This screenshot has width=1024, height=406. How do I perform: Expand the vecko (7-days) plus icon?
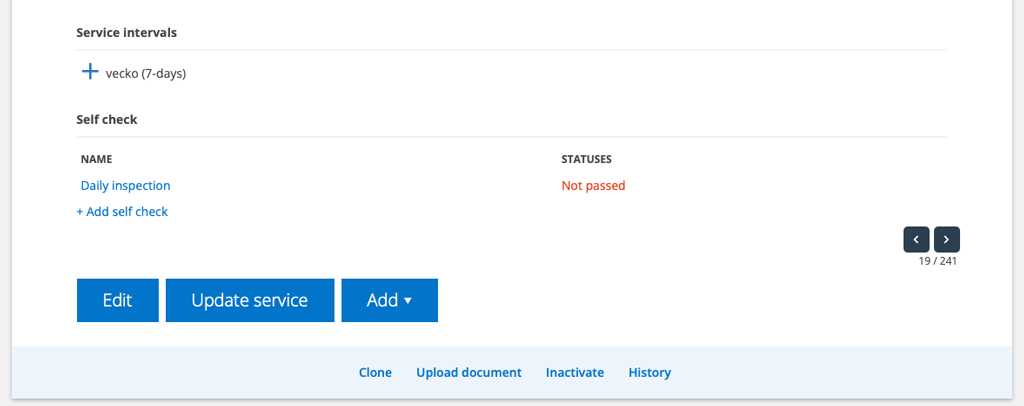tap(90, 72)
